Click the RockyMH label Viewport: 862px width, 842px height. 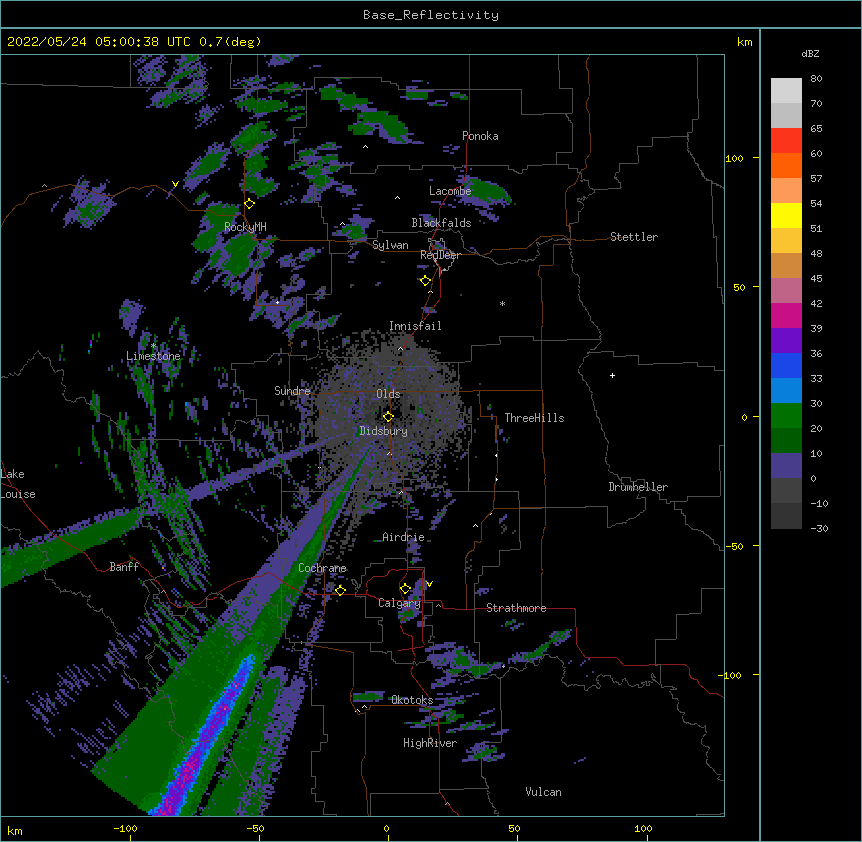(245, 227)
